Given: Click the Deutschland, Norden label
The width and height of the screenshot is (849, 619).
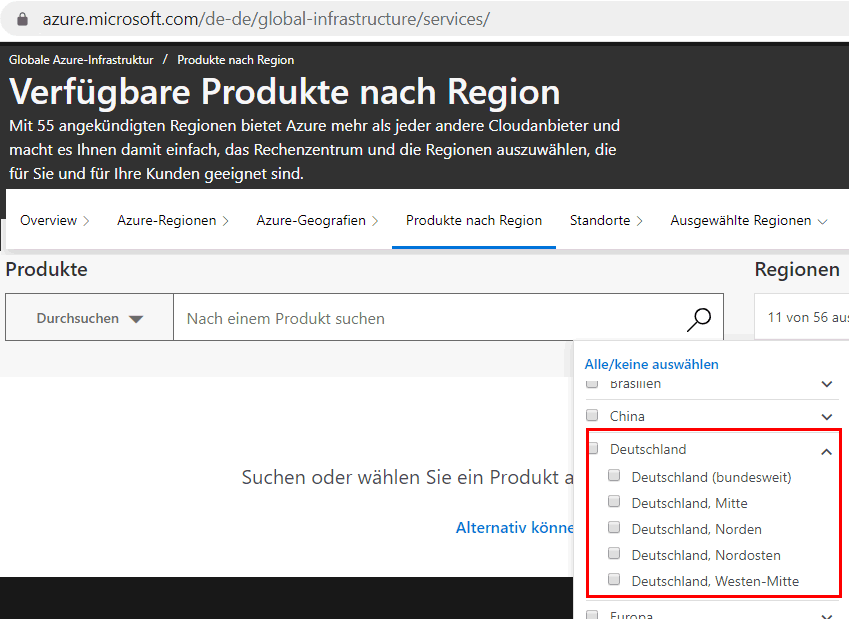Looking at the screenshot, I should (696, 529).
